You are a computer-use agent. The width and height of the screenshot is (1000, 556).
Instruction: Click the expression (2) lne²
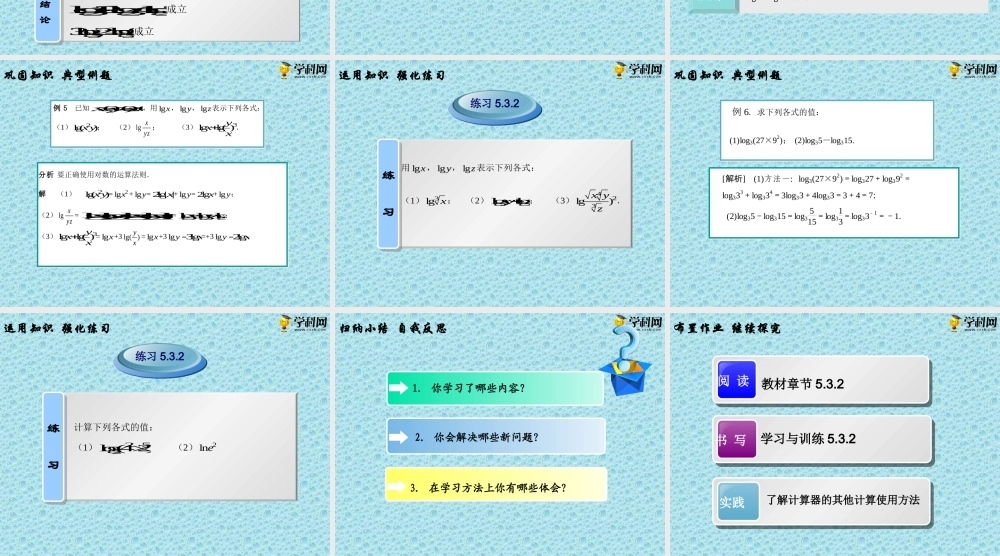tap(198, 447)
